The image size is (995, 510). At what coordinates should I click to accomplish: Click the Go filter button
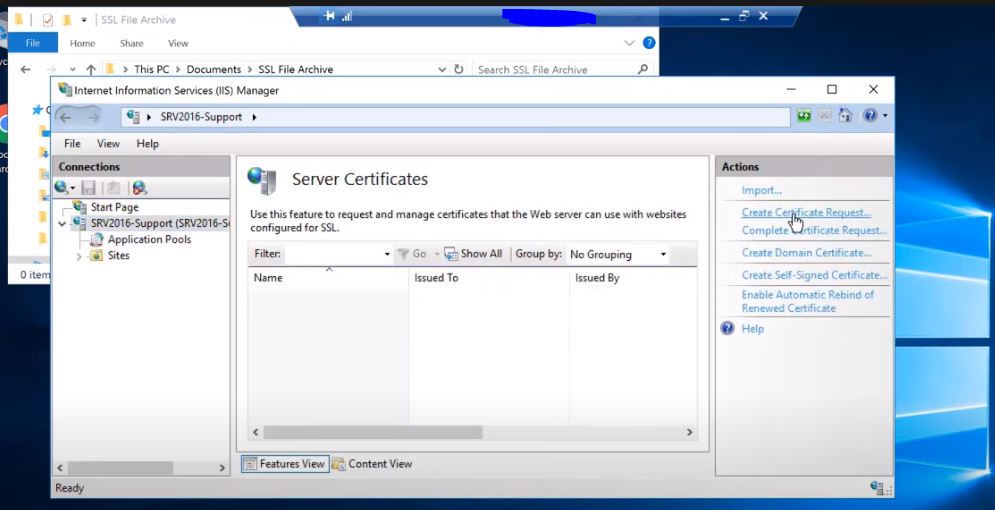point(412,254)
